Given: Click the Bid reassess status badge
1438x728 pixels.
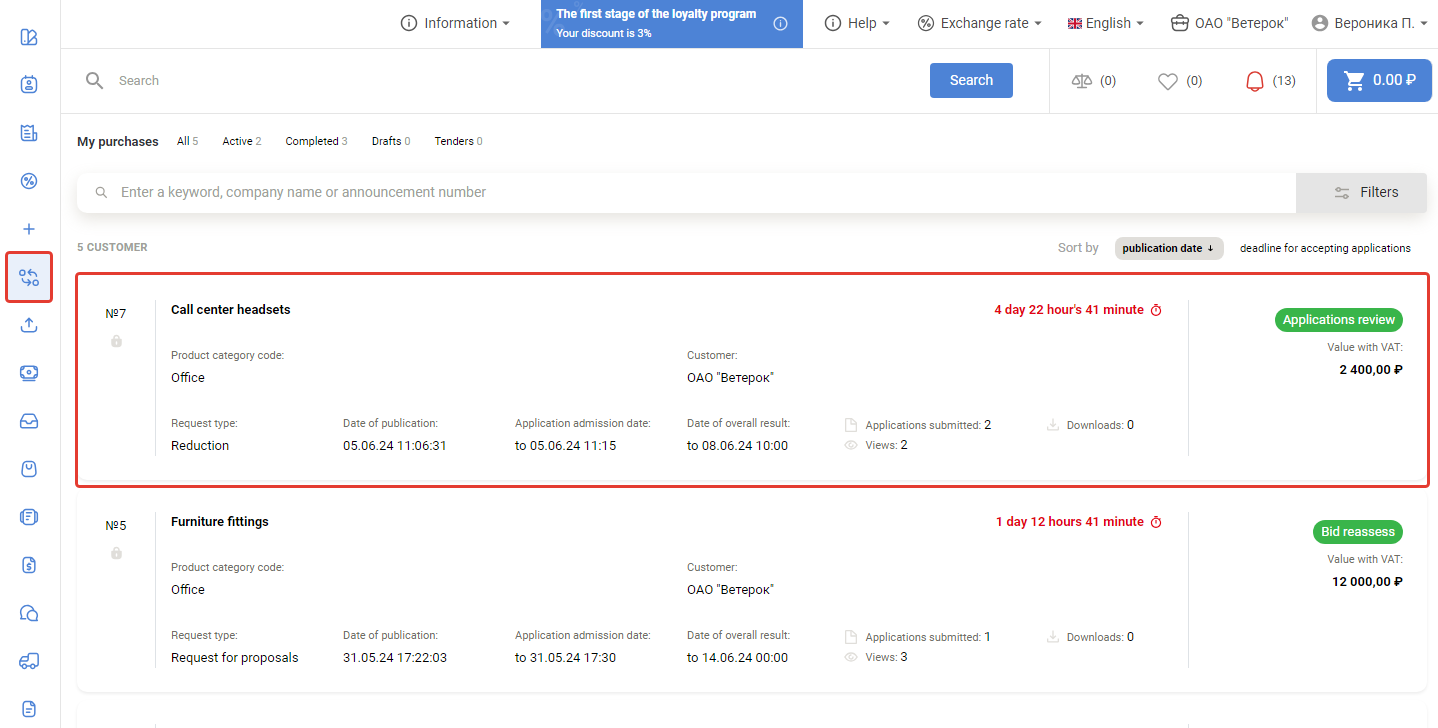Looking at the screenshot, I should click(x=1358, y=532).
